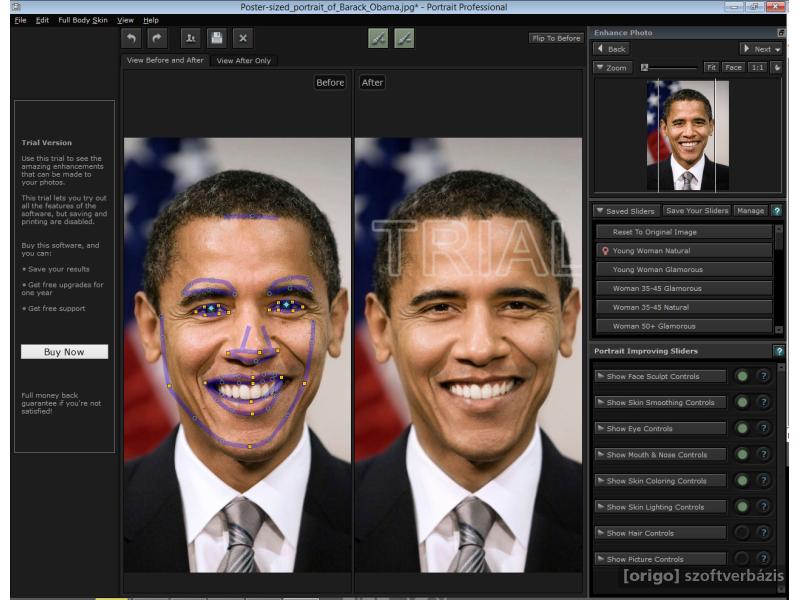
Task: Open help for Saved Sliders section
Action: [x=777, y=211]
